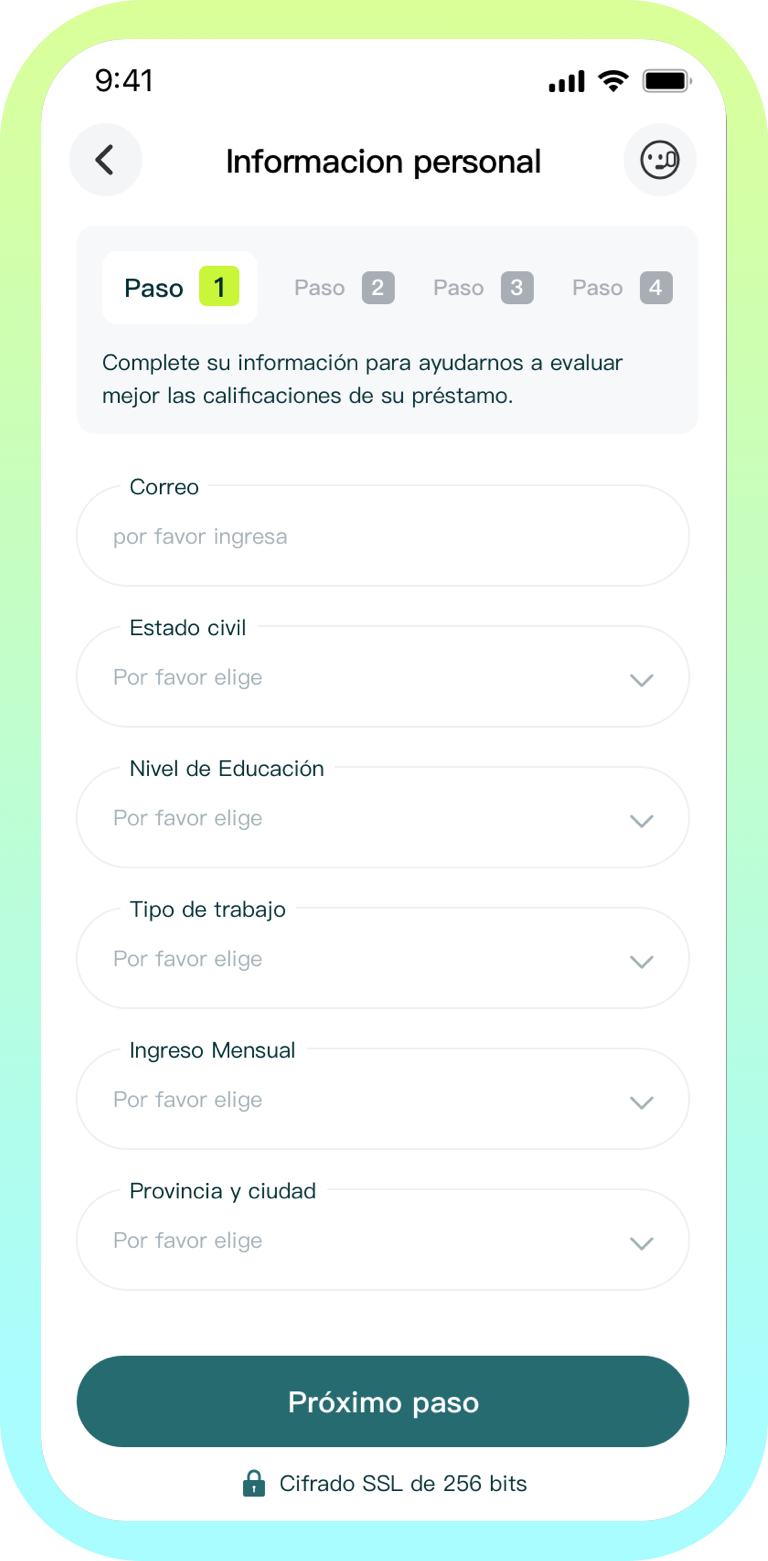Tap the Wi-Fi status icon
This screenshot has height=1561, width=768.
click(613, 81)
